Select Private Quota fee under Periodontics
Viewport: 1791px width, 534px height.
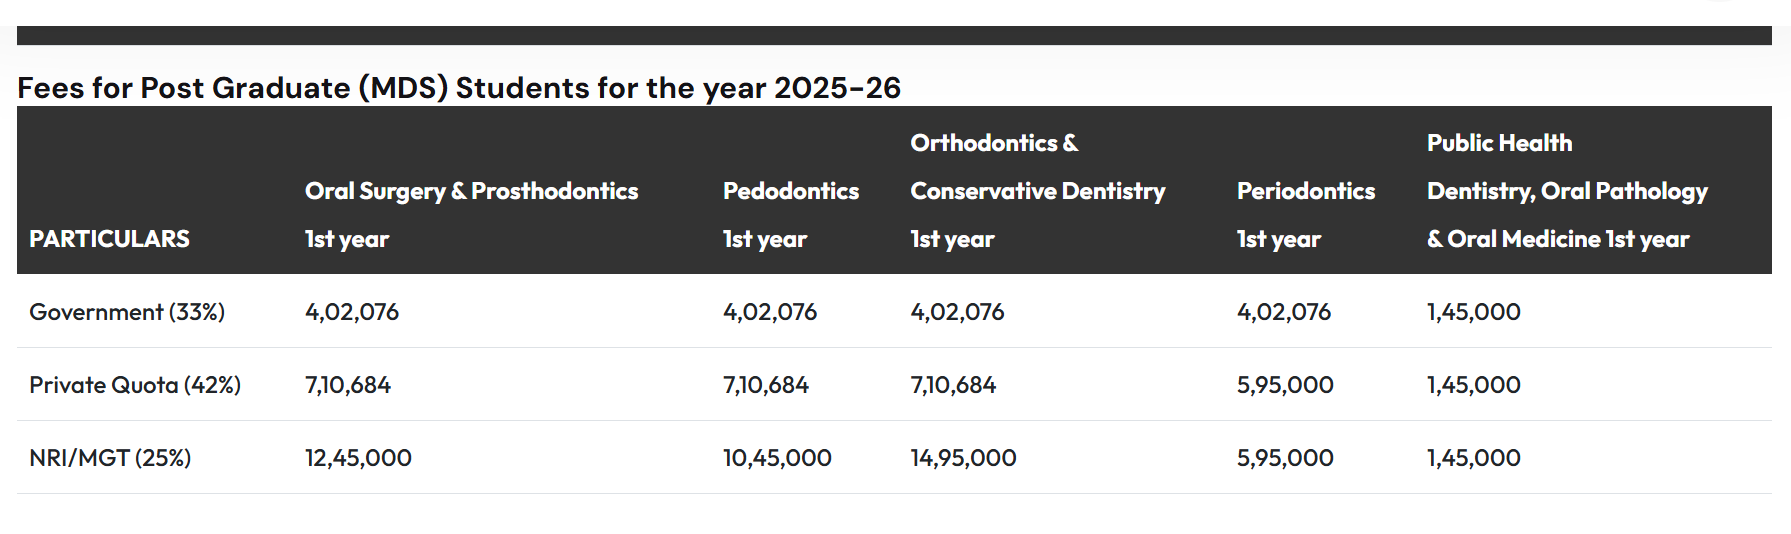pyautogui.click(x=1285, y=385)
